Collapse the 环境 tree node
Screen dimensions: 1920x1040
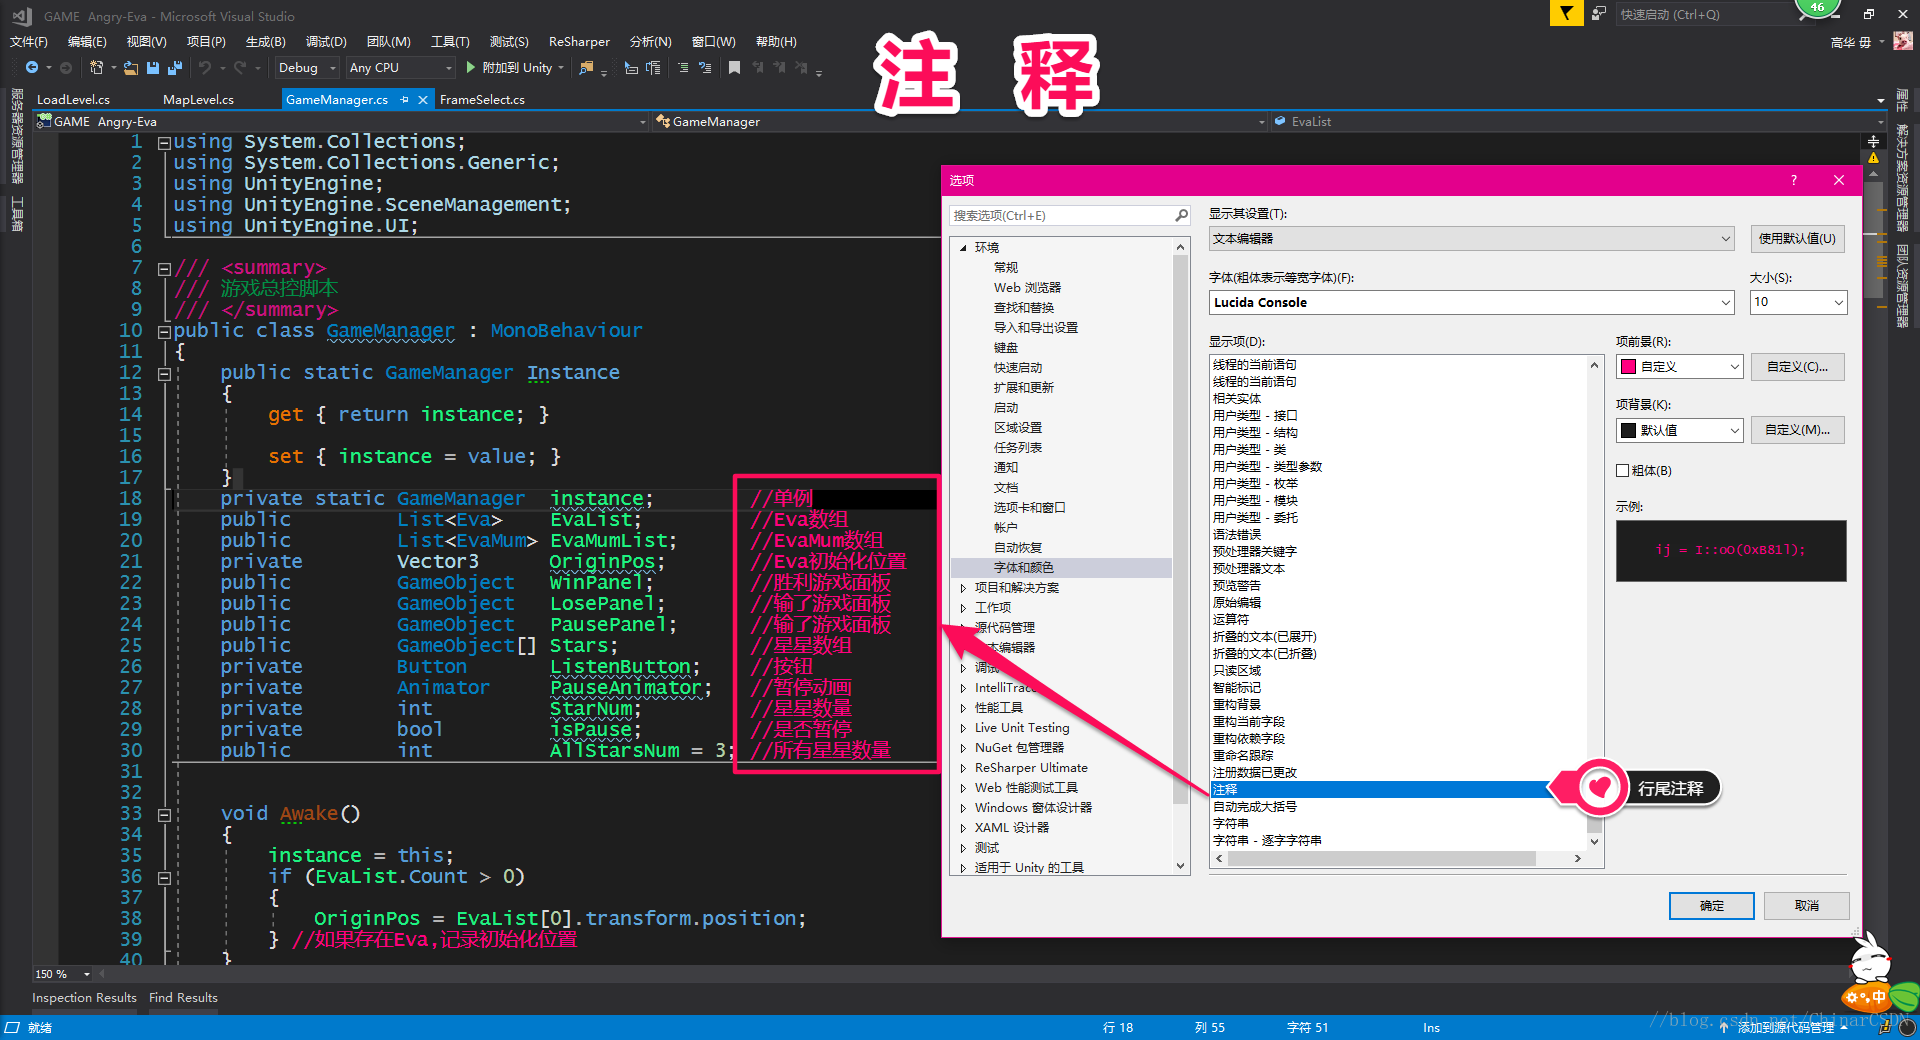pyautogui.click(x=963, y=247)
